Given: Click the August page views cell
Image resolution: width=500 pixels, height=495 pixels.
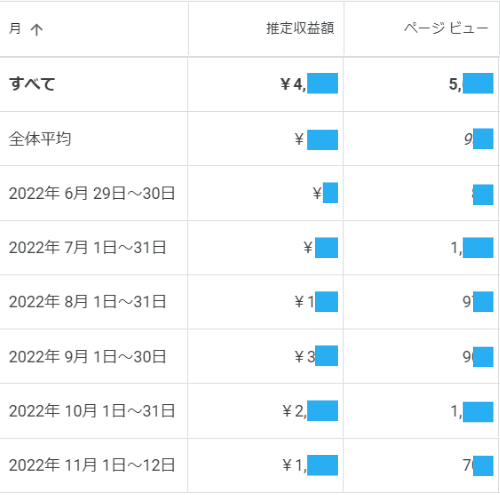Looking at the screenshot, I should pyautogui.click(x=478, y=302).
